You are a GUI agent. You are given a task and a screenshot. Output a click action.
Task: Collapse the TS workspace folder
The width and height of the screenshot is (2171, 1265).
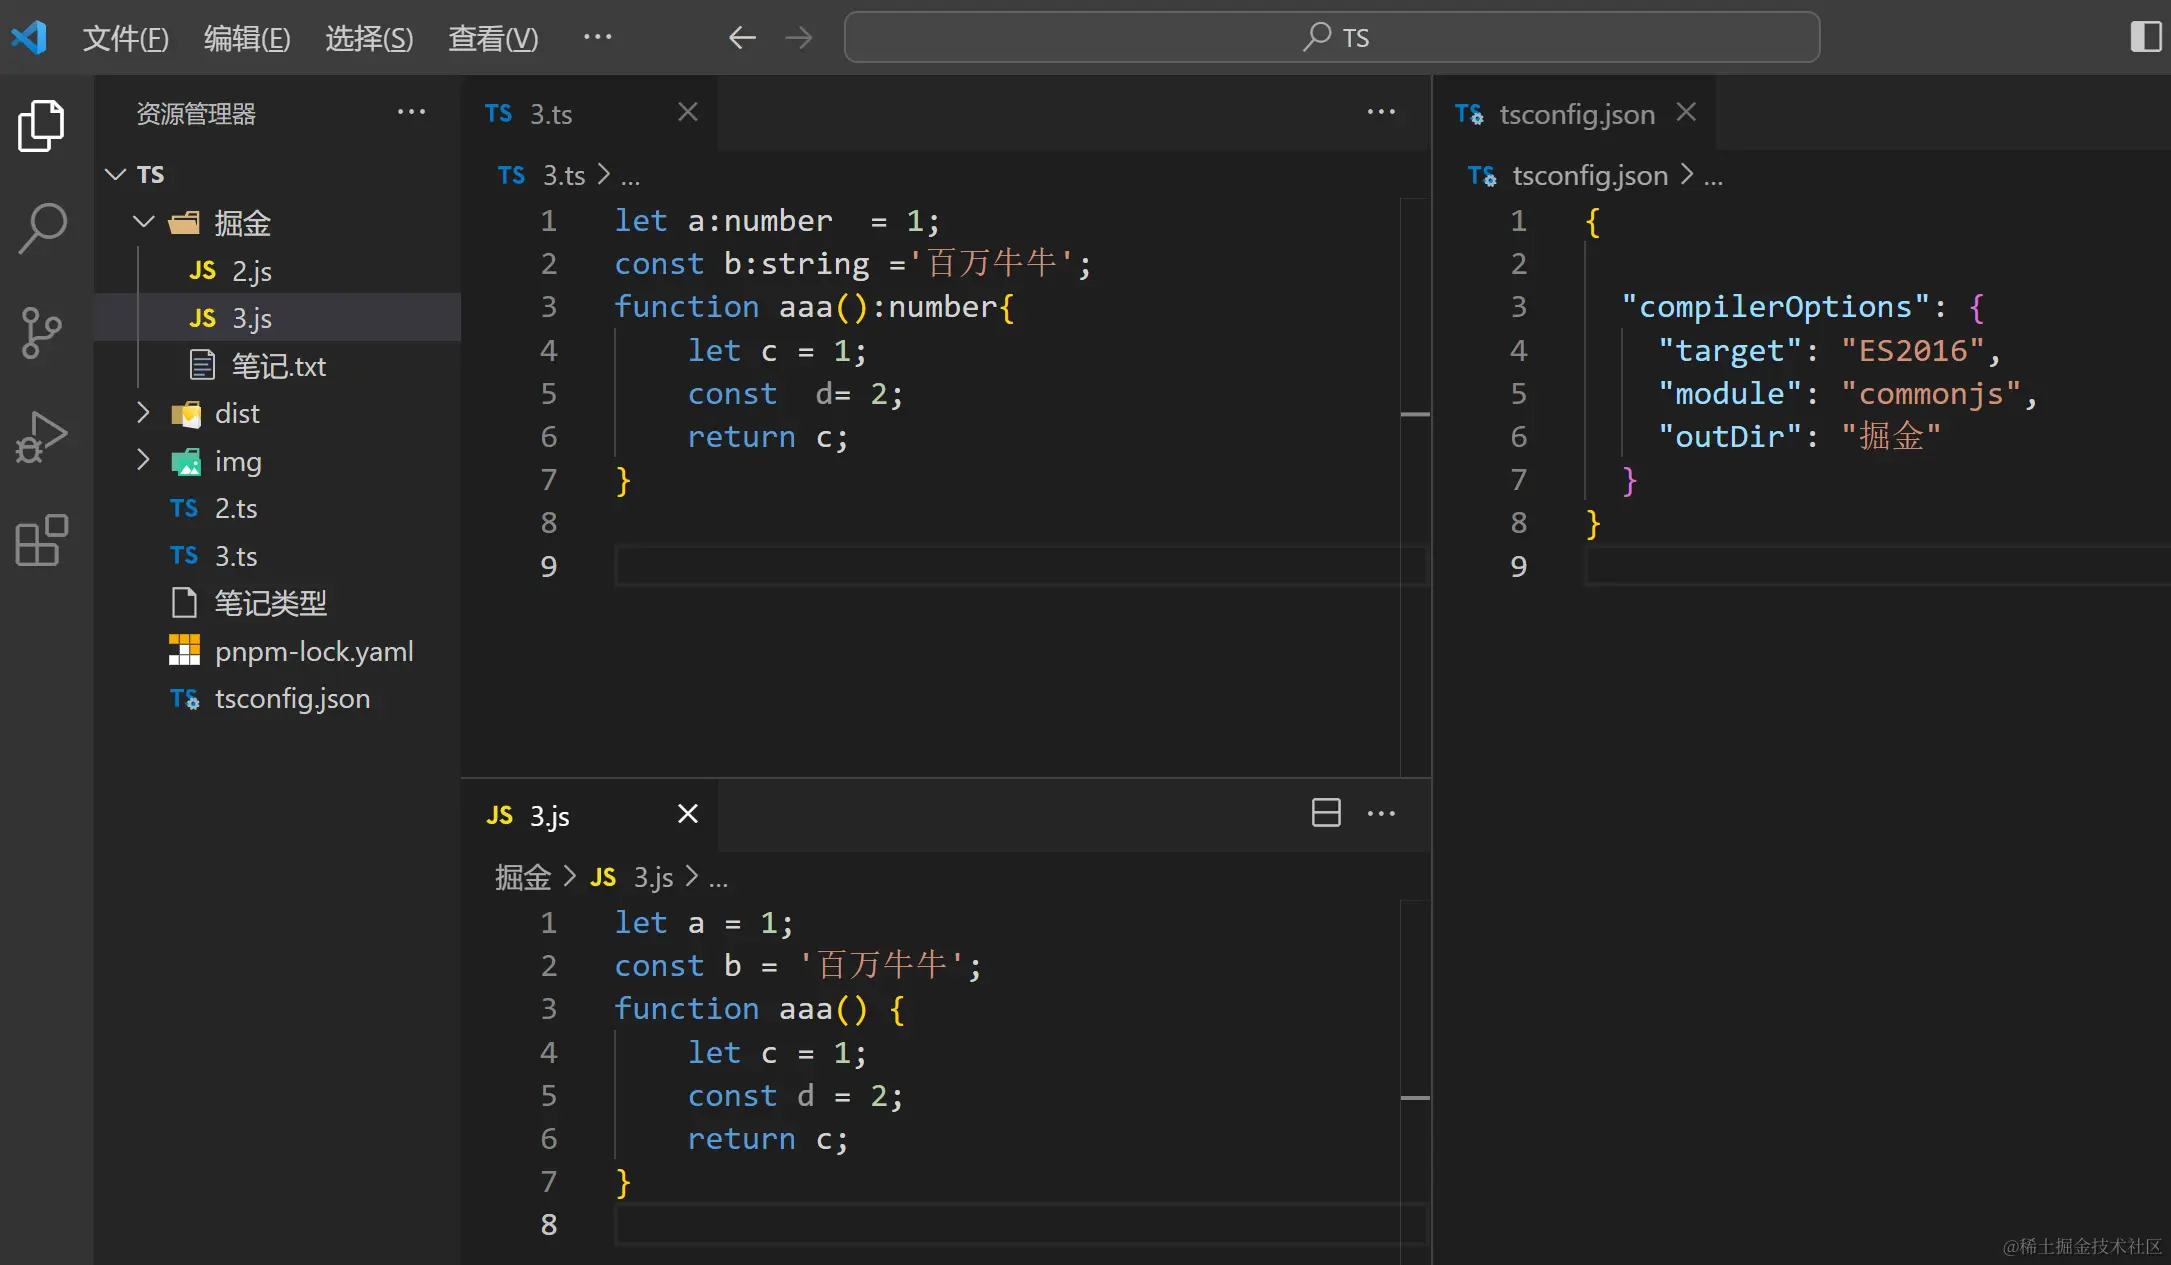tap(114, 174)
